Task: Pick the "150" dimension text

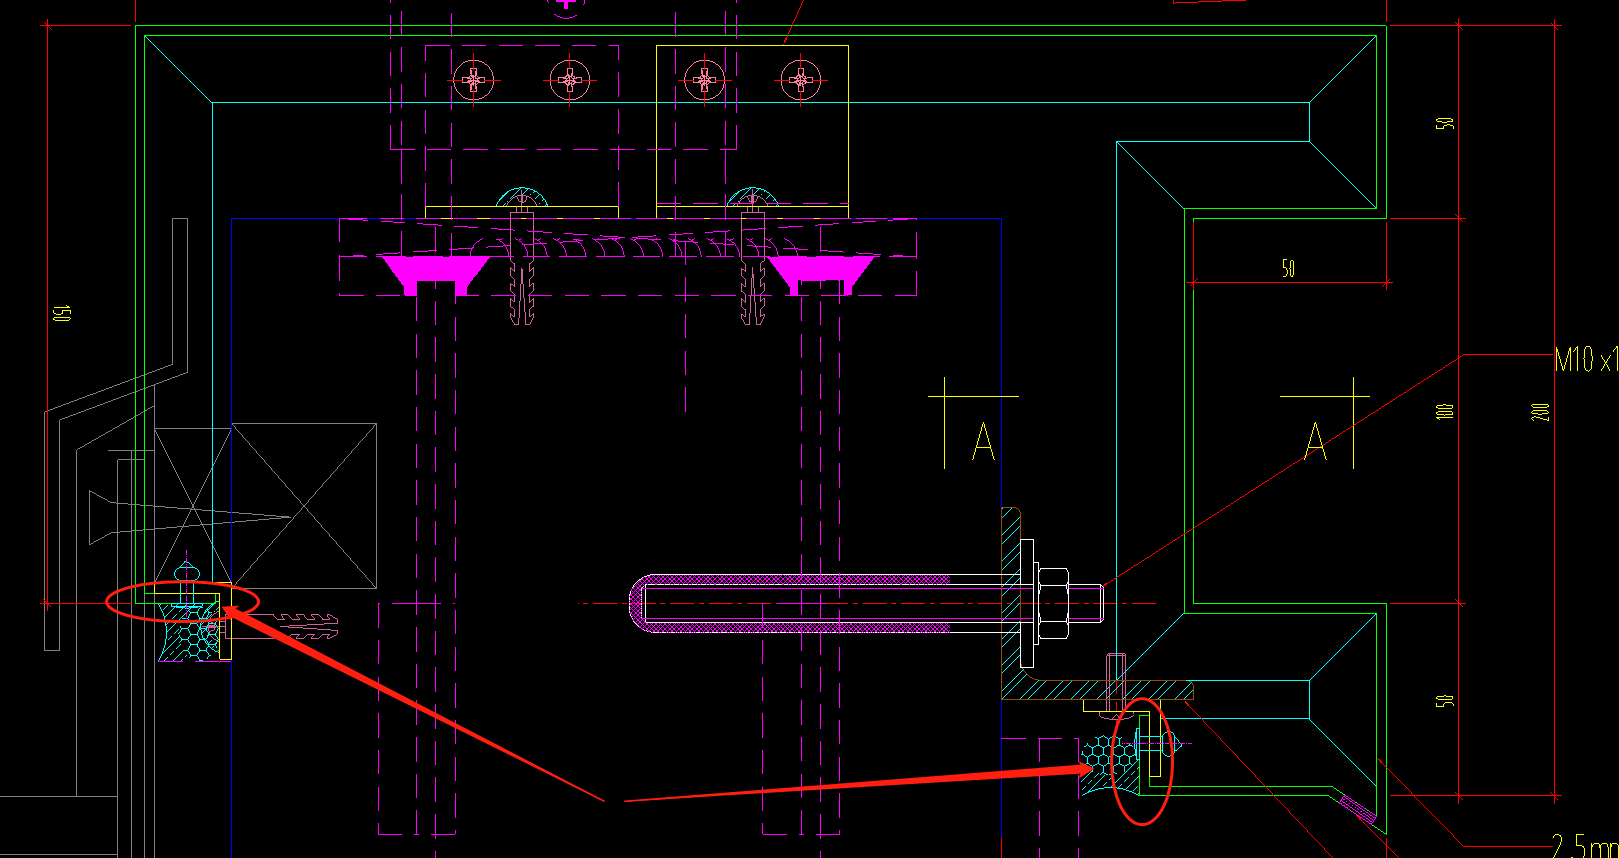Action: point(62,313)
